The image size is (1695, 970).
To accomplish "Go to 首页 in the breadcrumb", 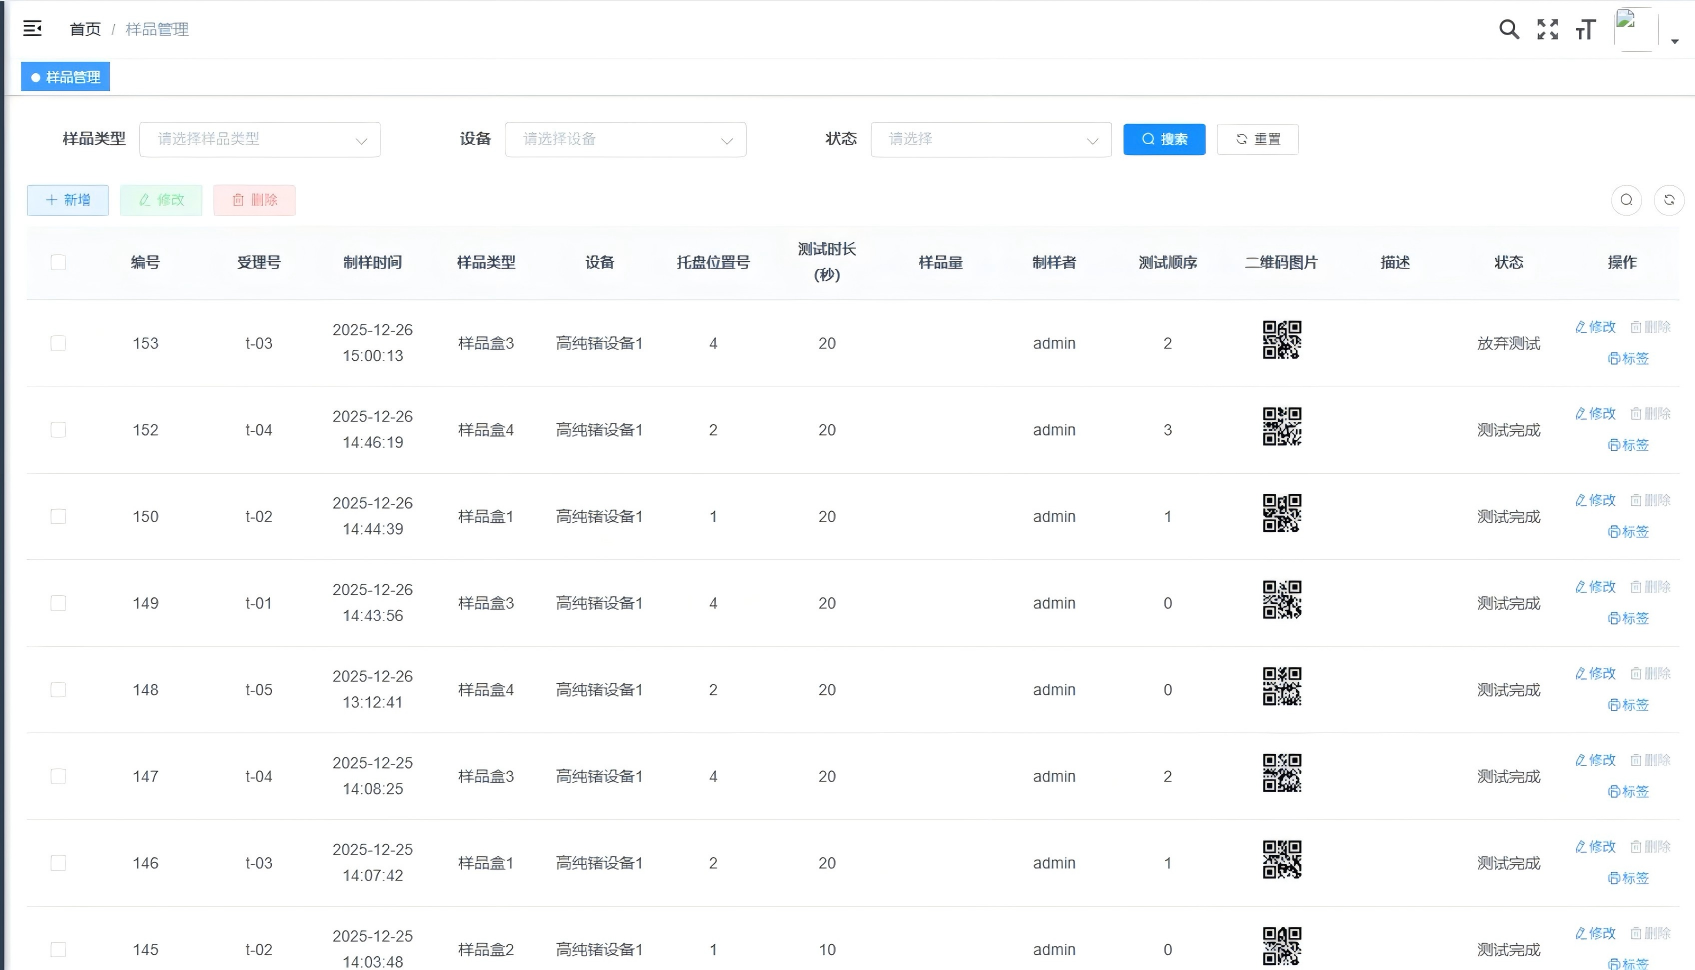I will [85, 29].
